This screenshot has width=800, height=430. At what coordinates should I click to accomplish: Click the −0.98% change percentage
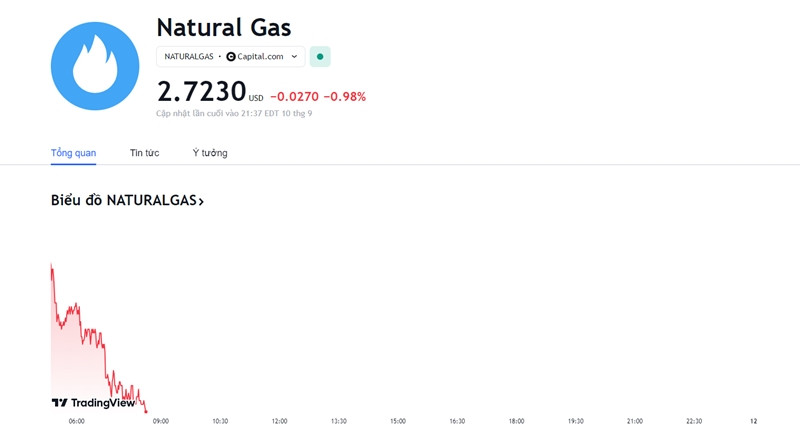click(345, 96)
